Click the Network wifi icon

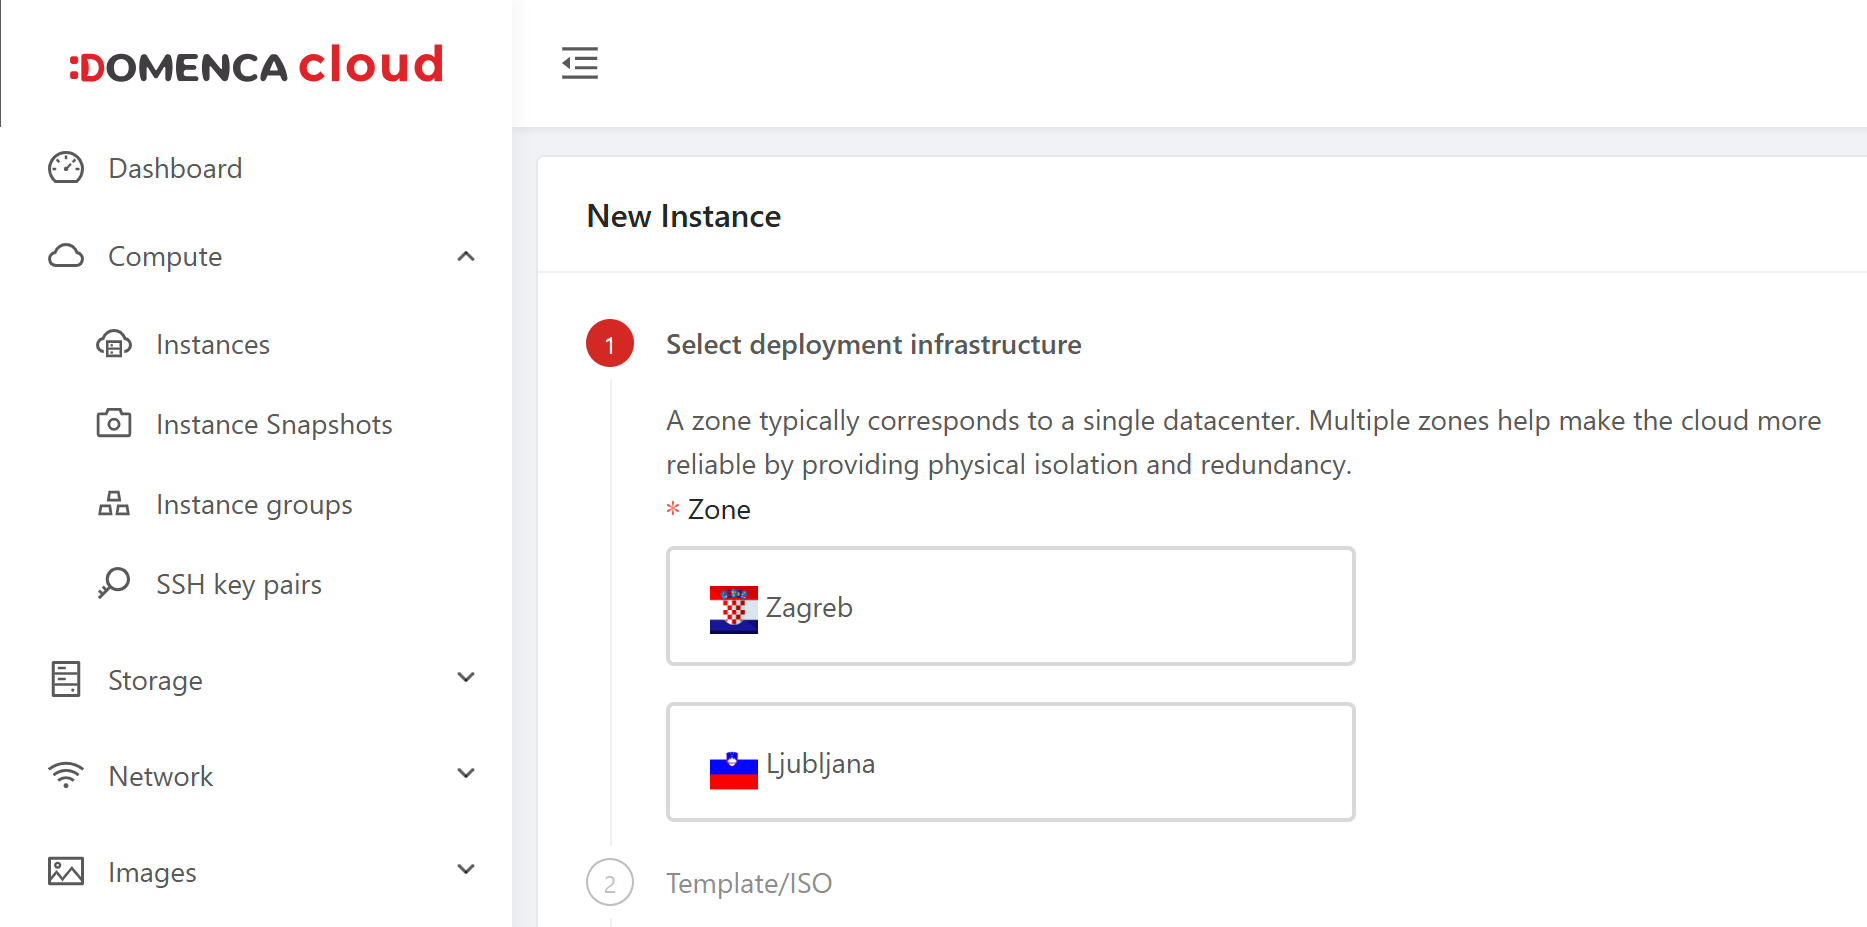click(x=66, y=775)
